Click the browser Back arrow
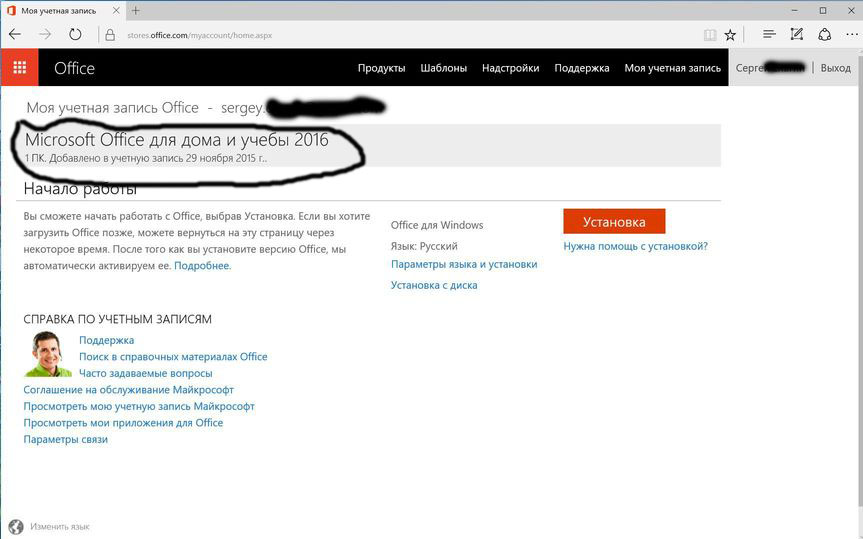The height and width of the screenshot is (539, 863). tap(15, 34)
